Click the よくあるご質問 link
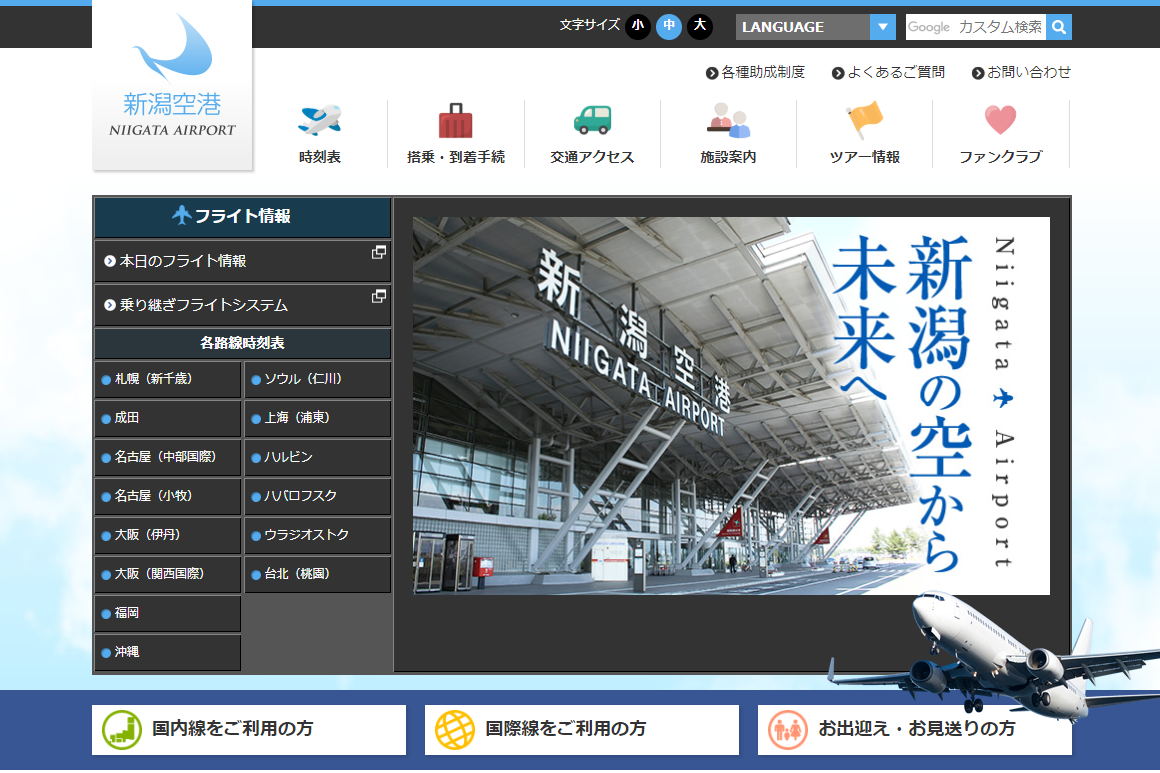This screenshot has height=773, width=1160. tap(895, 72)
